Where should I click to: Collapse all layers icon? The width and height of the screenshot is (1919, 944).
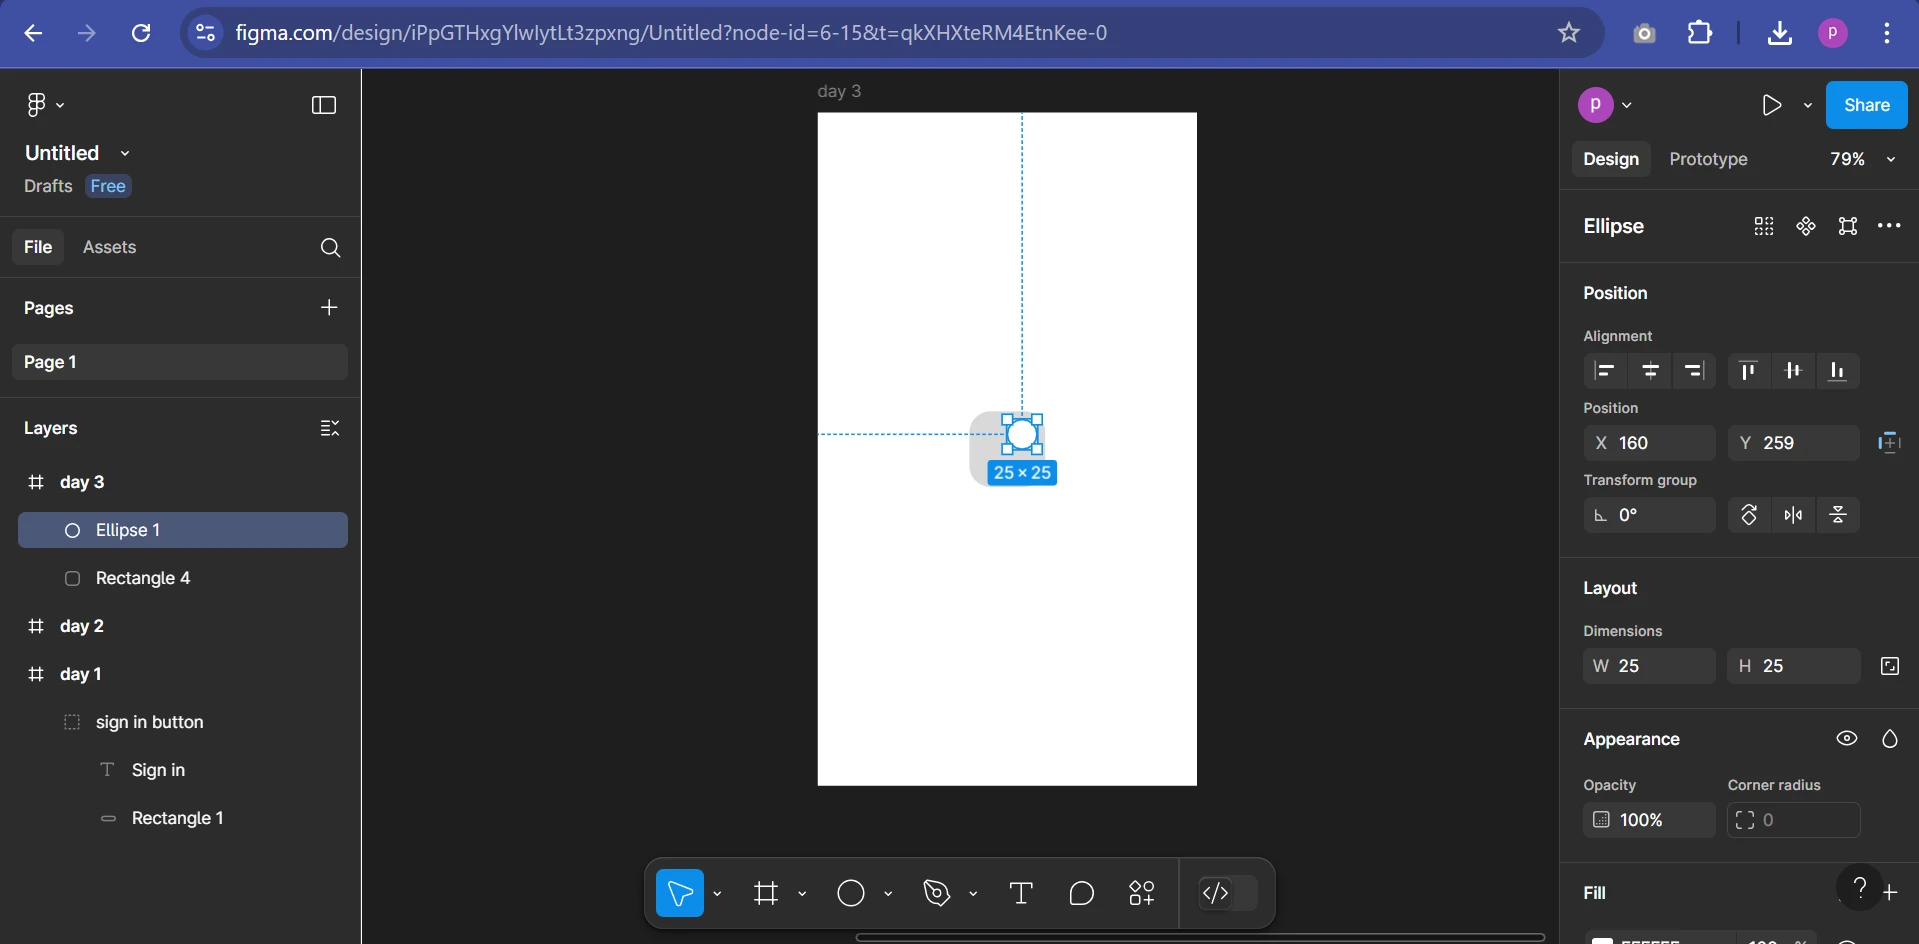point(330,428)
